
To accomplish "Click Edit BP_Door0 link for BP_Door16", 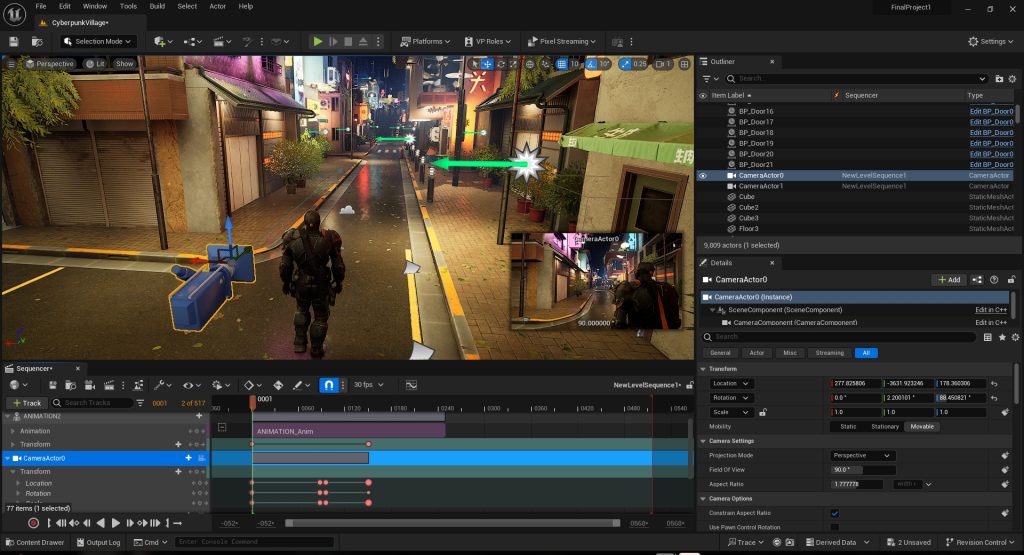I will pyautogui.click(x=991, y=112).
